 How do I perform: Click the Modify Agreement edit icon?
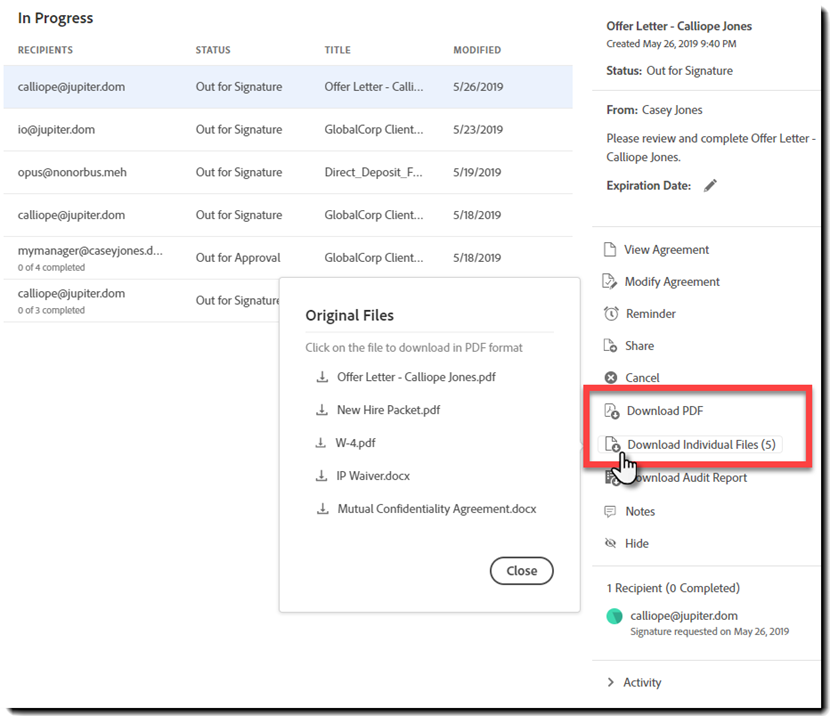(x=610, y=282)
